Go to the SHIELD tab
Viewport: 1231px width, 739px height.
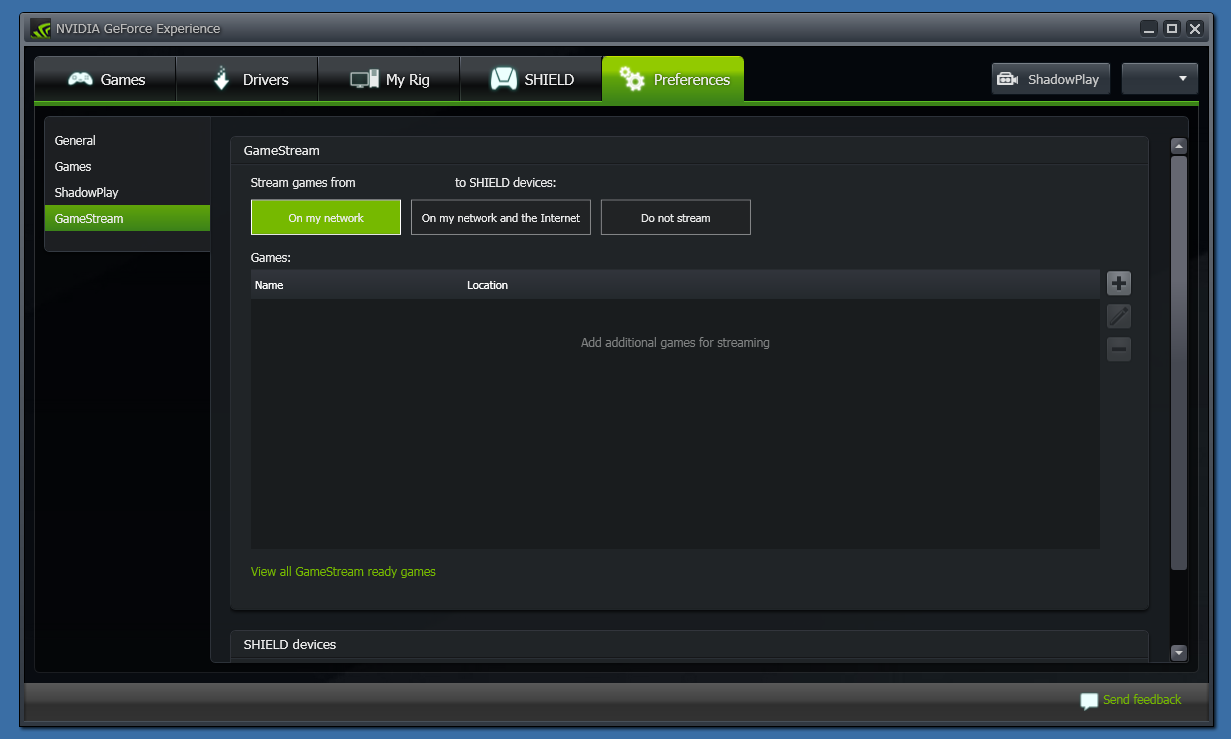click(x=531, y=79)
